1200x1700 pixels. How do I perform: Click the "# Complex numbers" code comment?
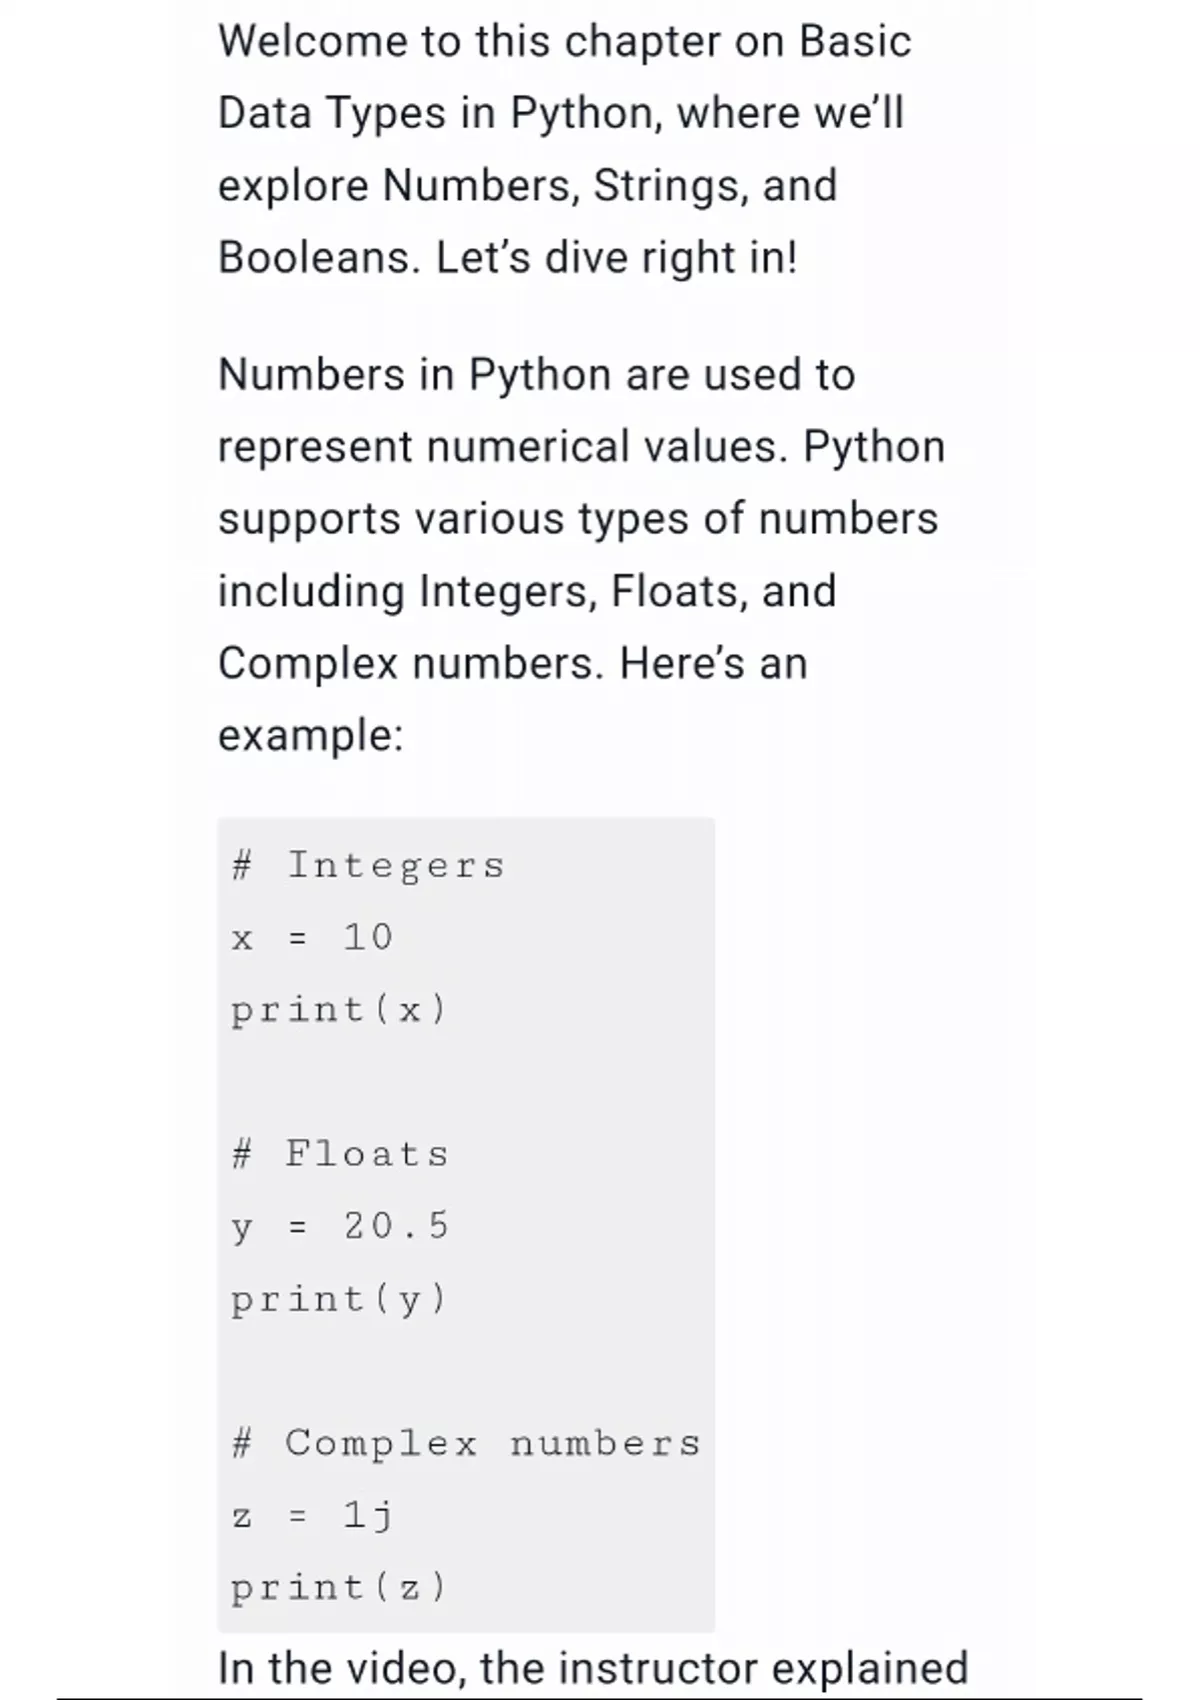(x=466, y=1444)
